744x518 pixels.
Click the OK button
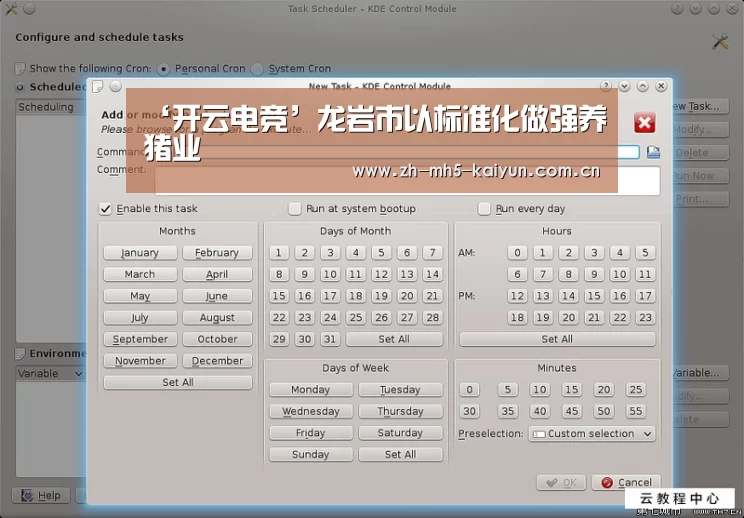click(x=561, y=482)
